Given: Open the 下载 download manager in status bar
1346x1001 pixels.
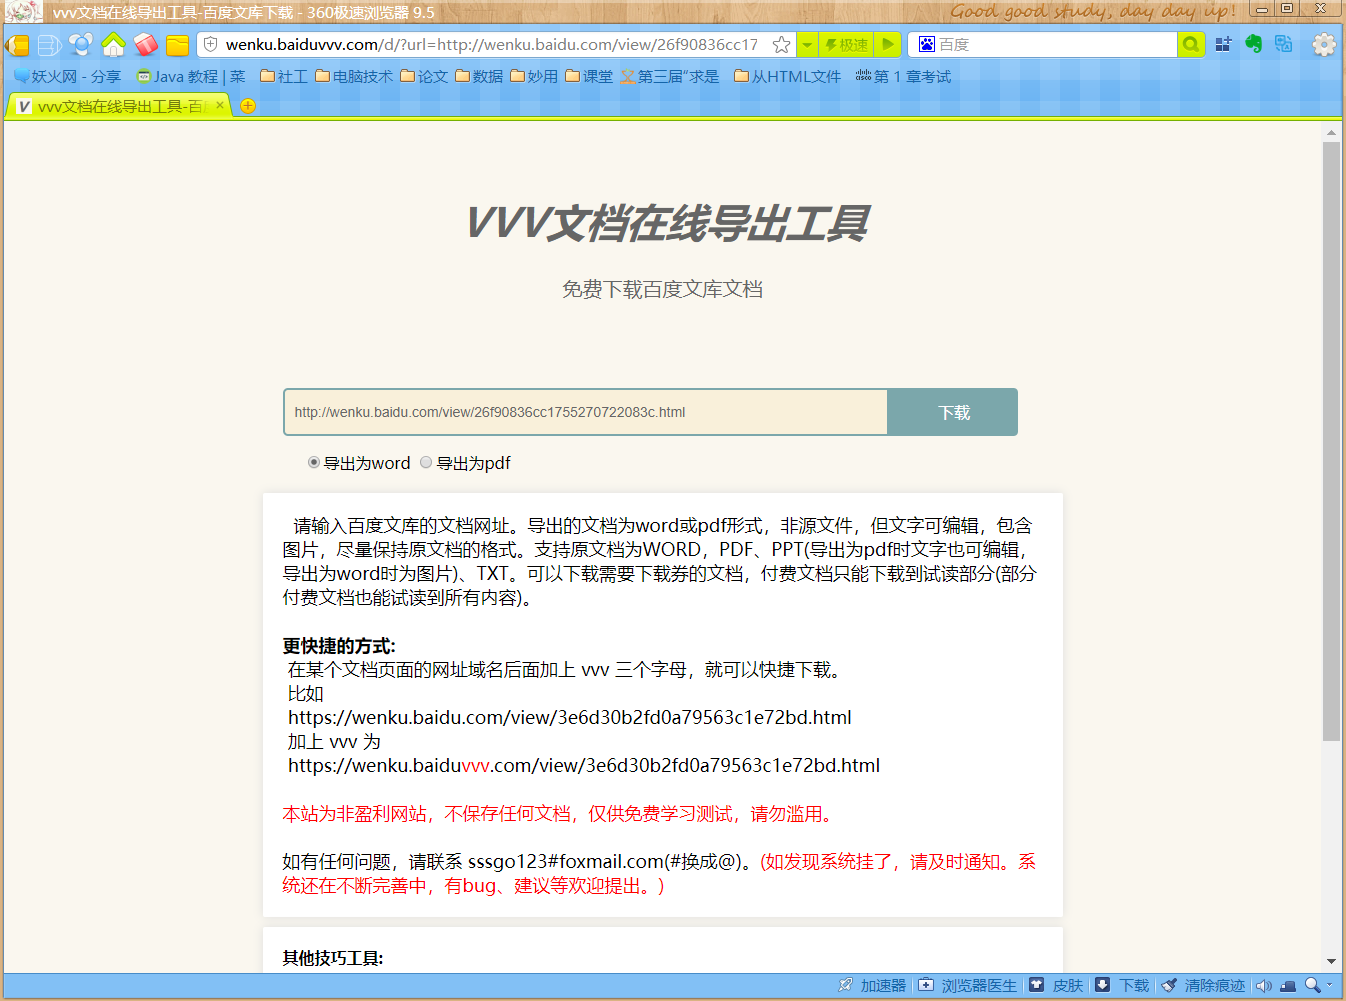Looking at the screenshot, I should pos(1122,986).
